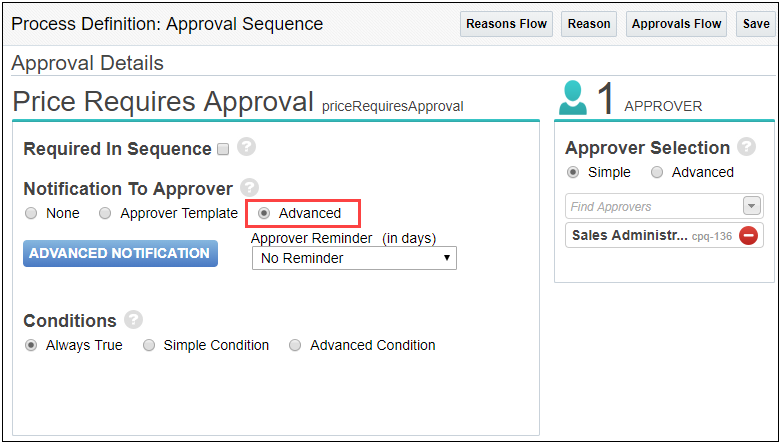Click help icon beside Required In Sequence
Viewport: 781px width, 444px height.
[247, 147]
